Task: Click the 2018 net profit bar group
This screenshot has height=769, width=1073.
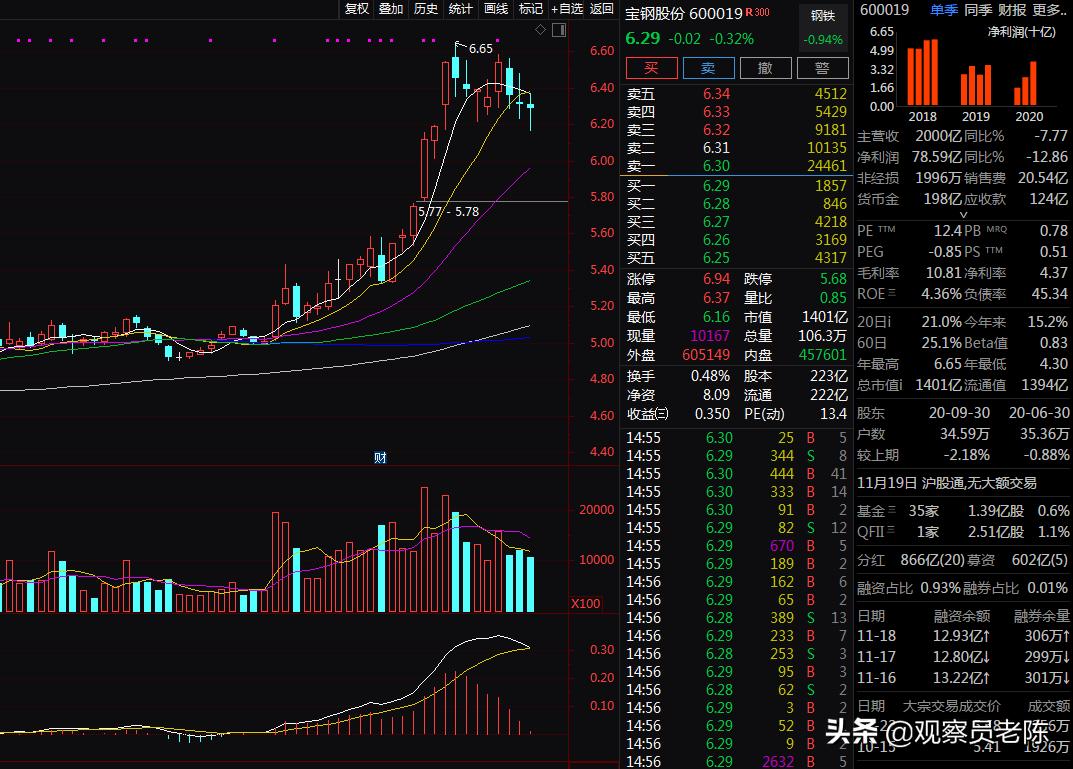Action: (x=922, y=72)
